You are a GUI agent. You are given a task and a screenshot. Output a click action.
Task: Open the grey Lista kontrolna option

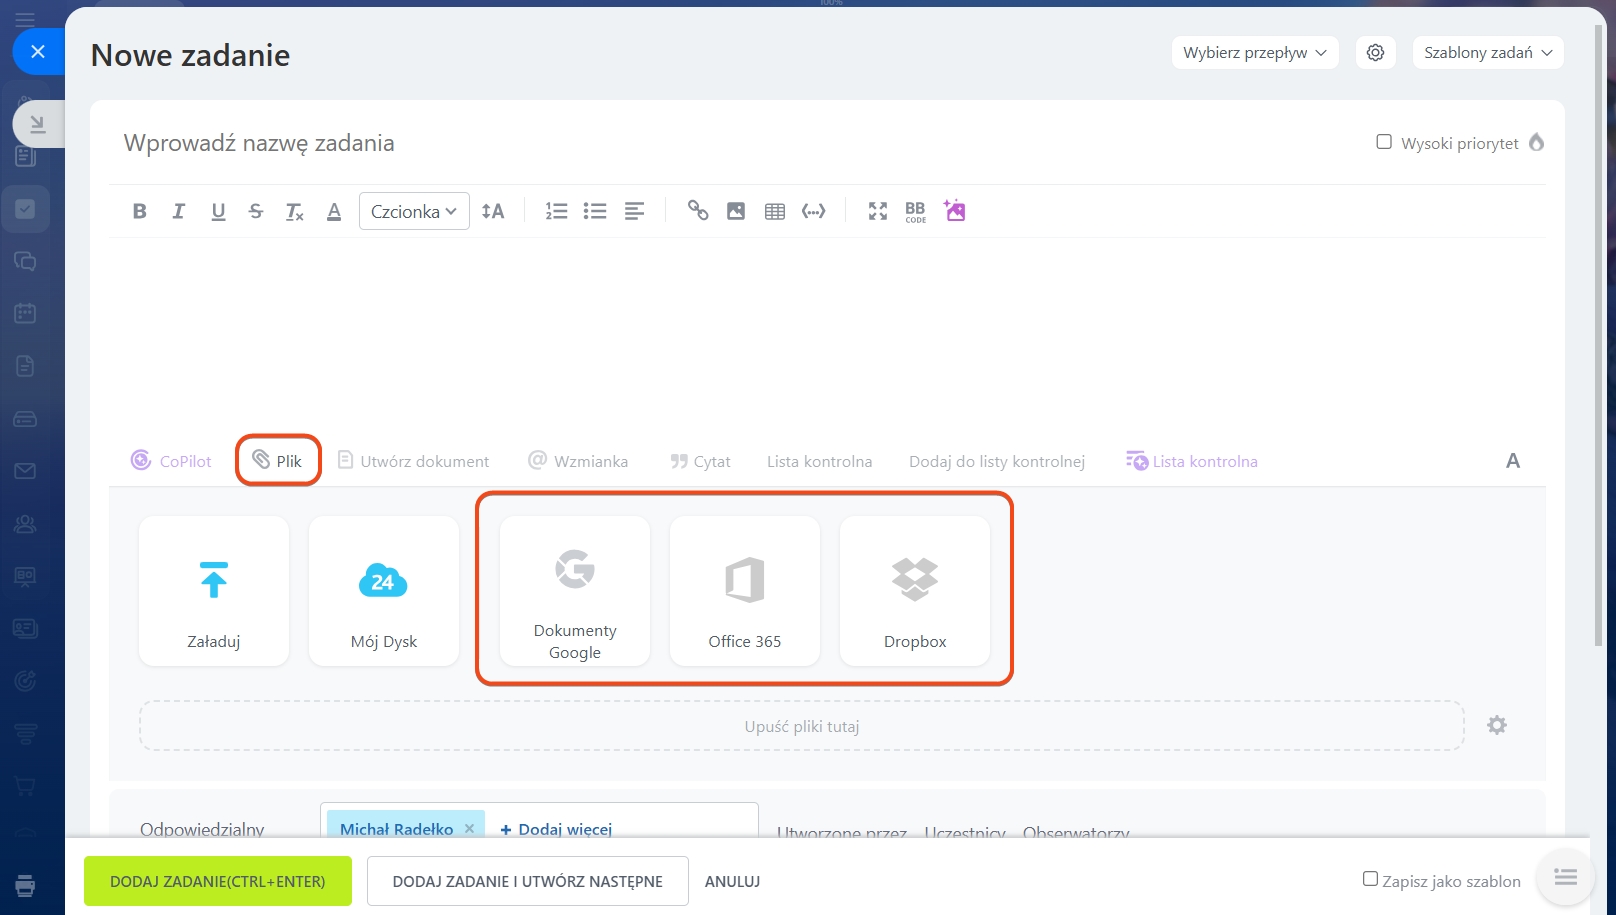point(819,461)
